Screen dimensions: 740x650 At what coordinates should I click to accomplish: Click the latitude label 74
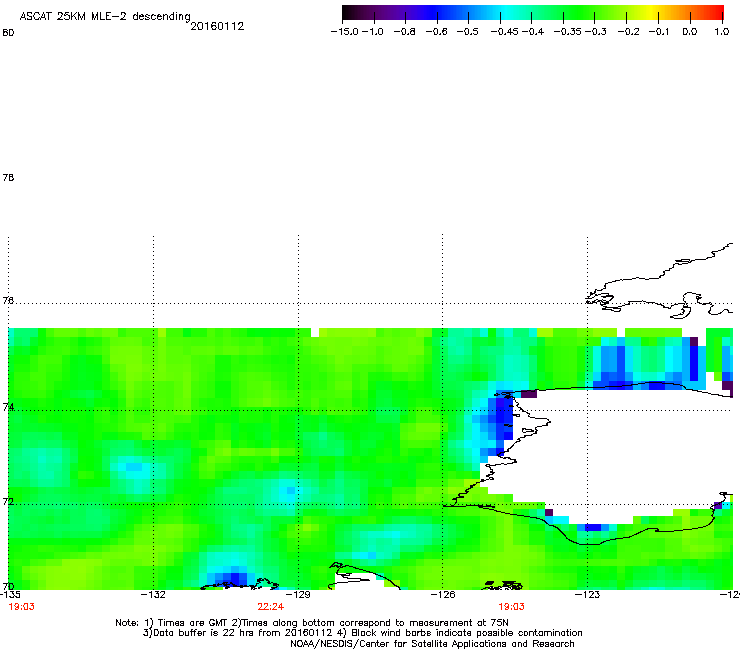[x=8, y=407]
